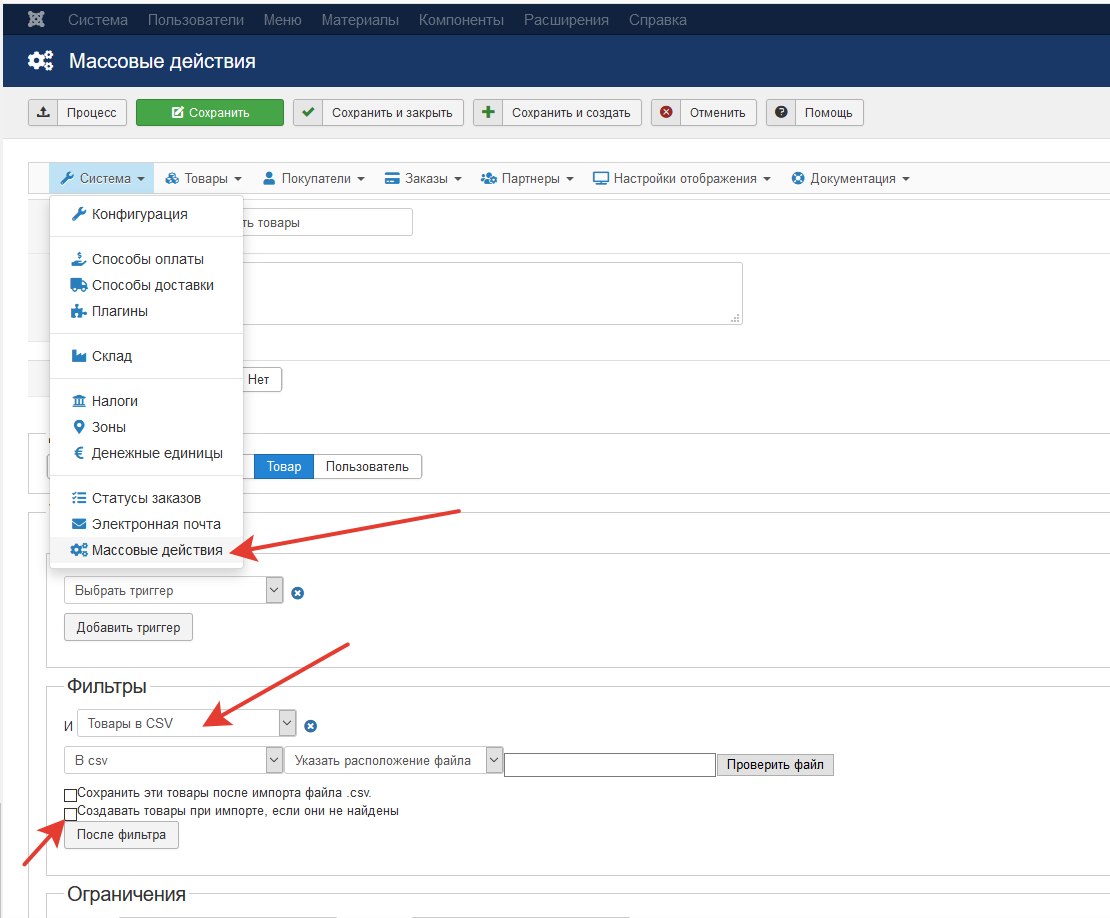This screenshot has width=1110, height=918.
Task: Expand the Партнеры toolbar menu
Action: coord(527,178)
